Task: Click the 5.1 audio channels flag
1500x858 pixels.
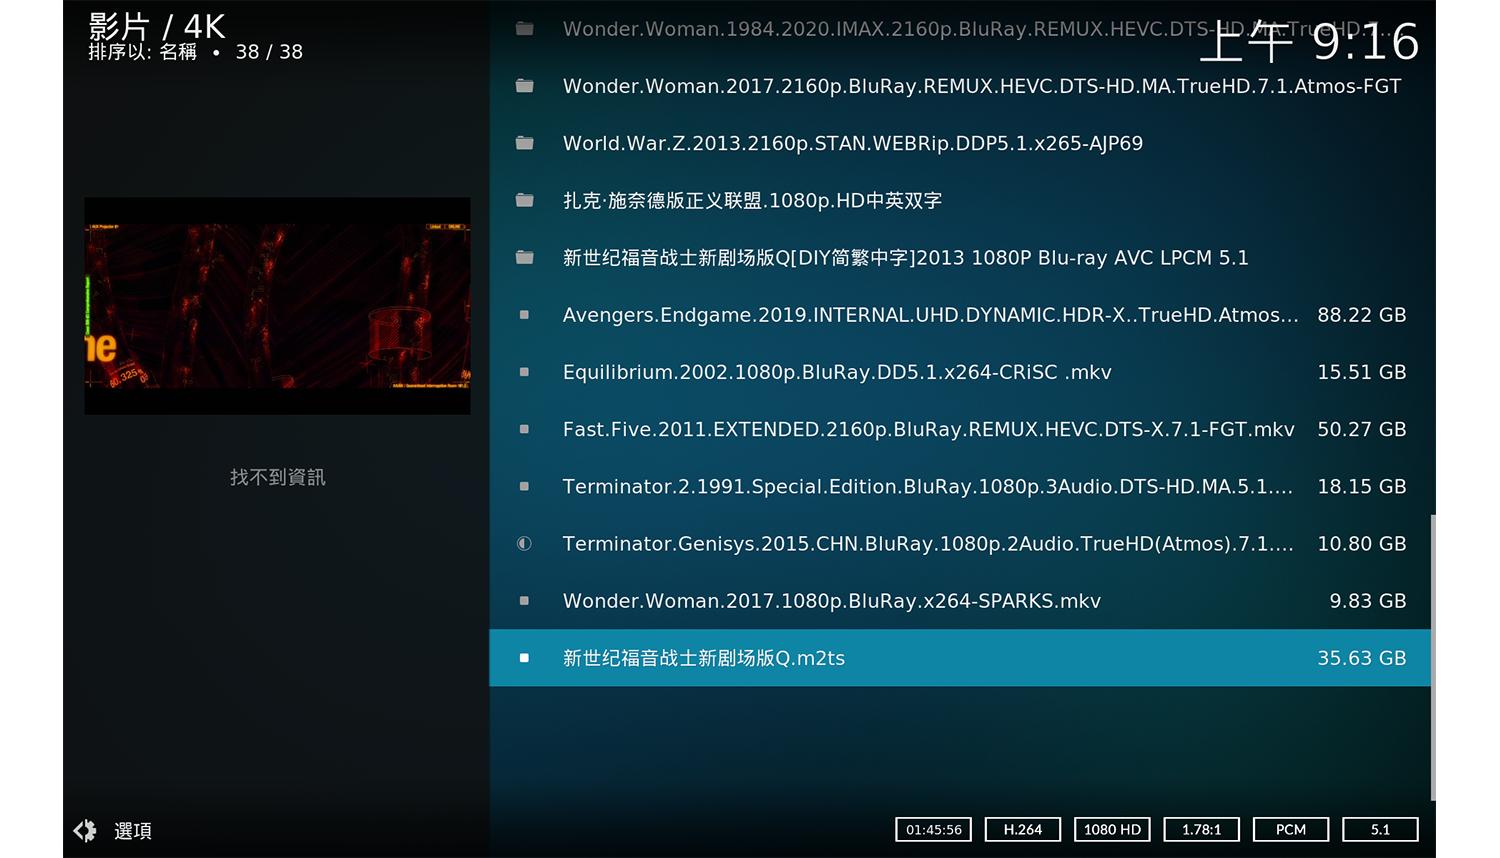Action: (x=1380, y=829)
